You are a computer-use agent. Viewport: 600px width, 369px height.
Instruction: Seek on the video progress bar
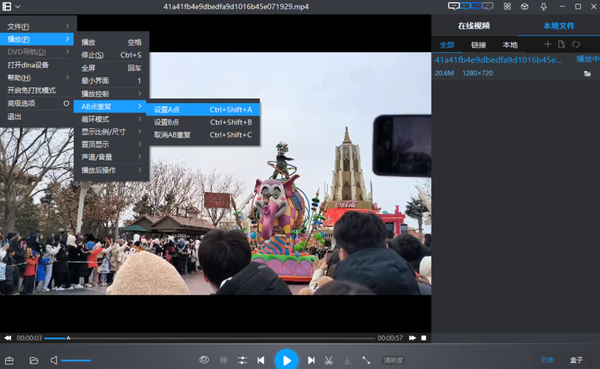[x=209, y=338]
